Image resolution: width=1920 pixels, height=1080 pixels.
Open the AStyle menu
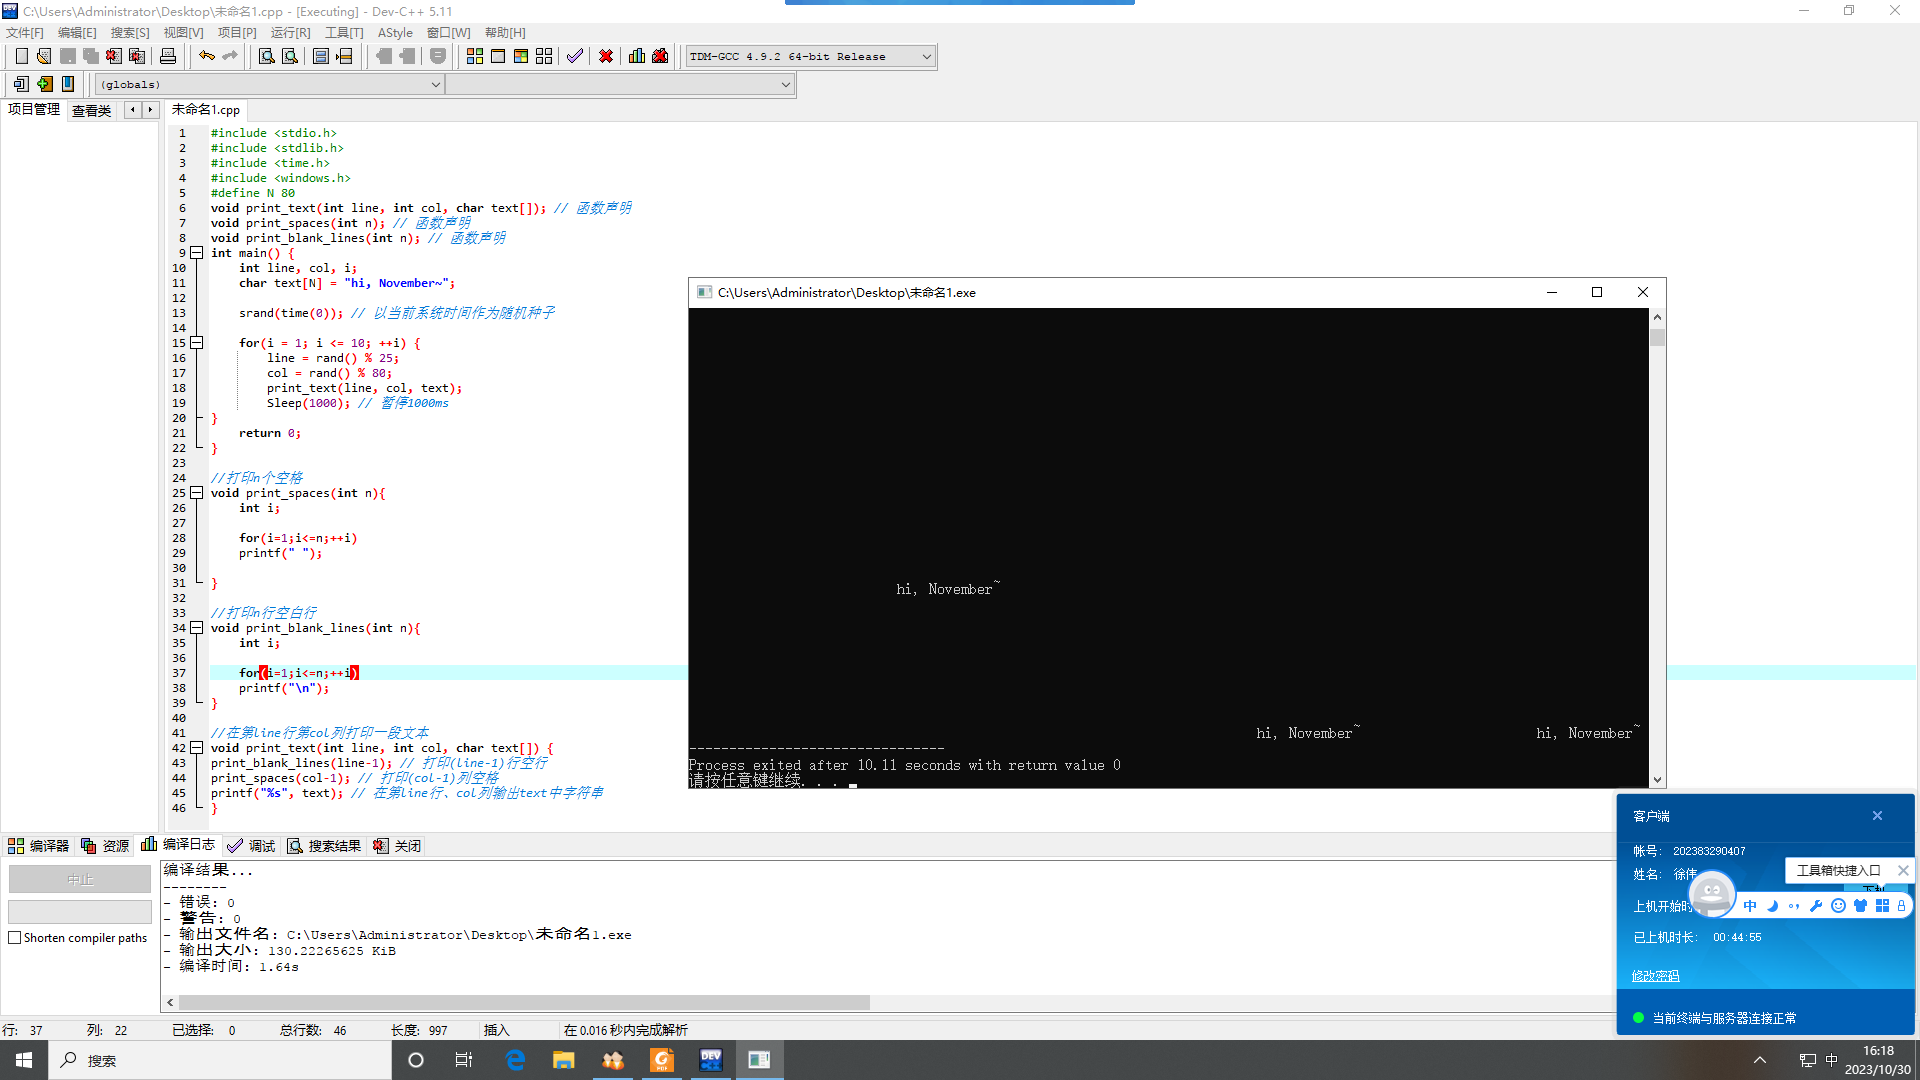395,33
